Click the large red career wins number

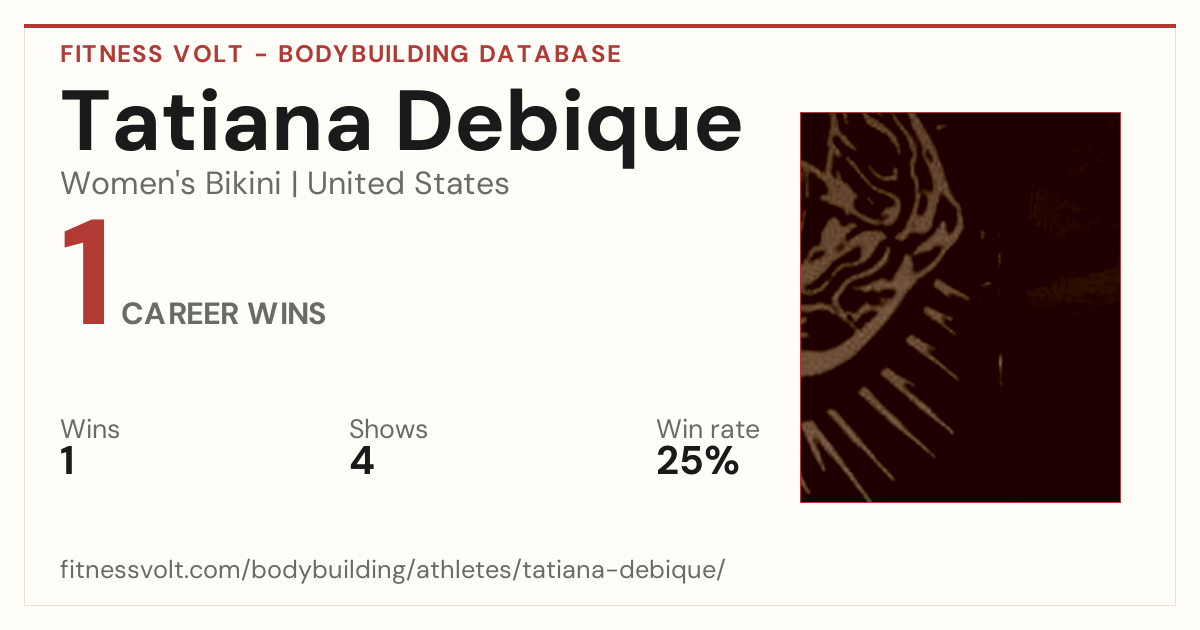(x=85, y=274)
